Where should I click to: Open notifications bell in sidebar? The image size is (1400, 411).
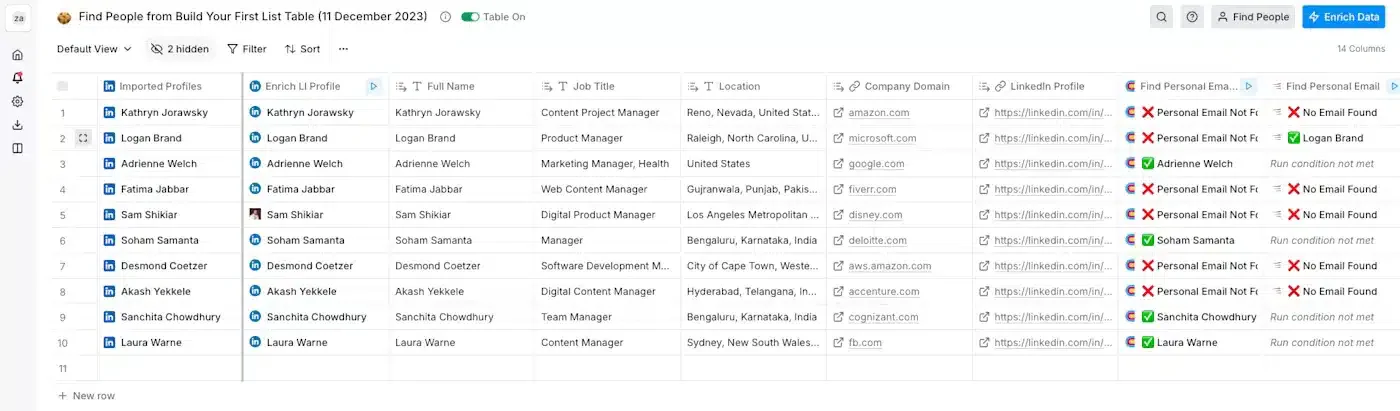coord(17,78)
